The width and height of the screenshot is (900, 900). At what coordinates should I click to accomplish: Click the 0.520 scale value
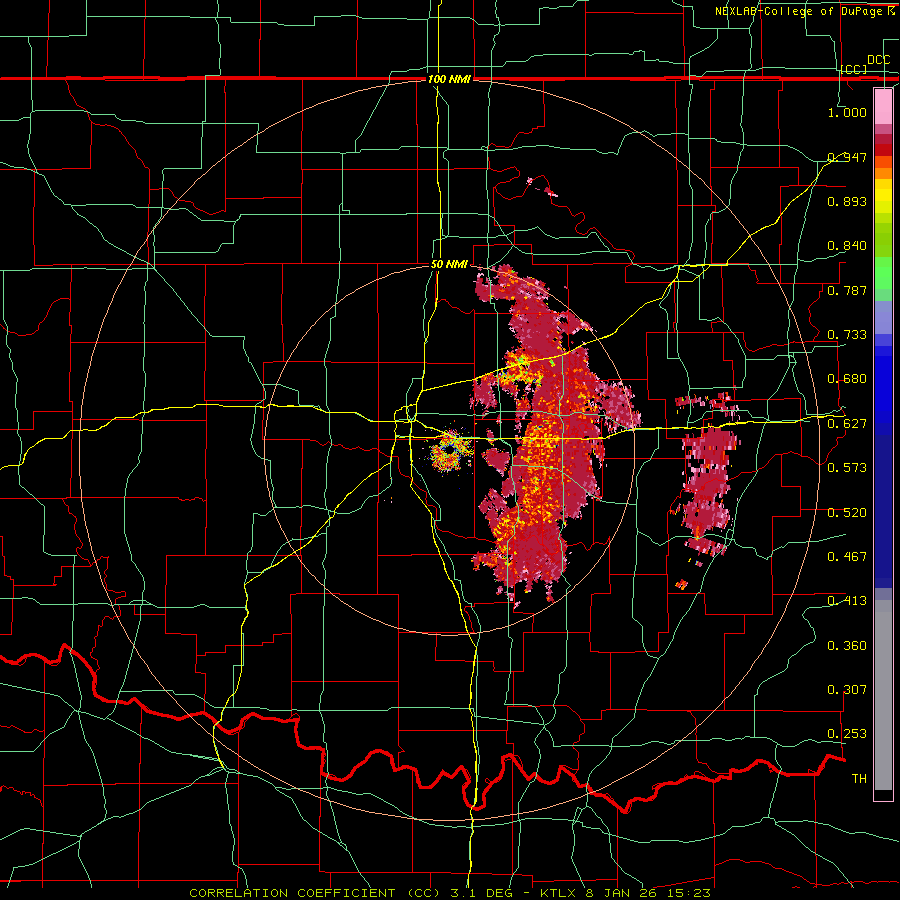(847, 513)
